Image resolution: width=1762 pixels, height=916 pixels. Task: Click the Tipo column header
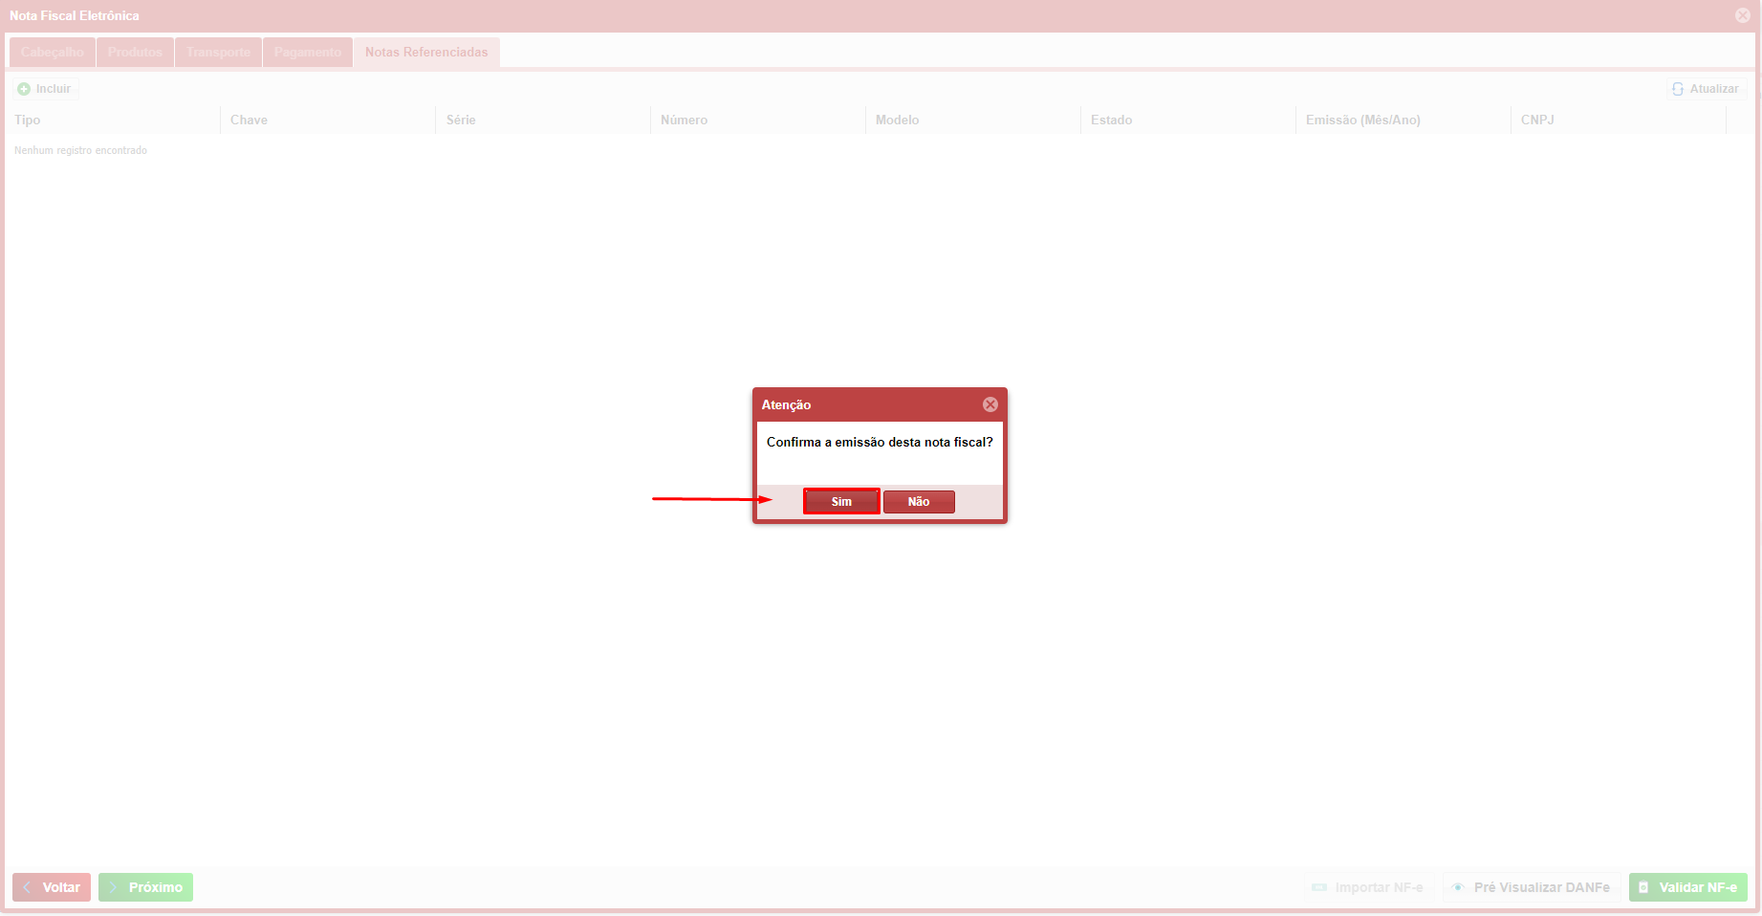(28, 120)
